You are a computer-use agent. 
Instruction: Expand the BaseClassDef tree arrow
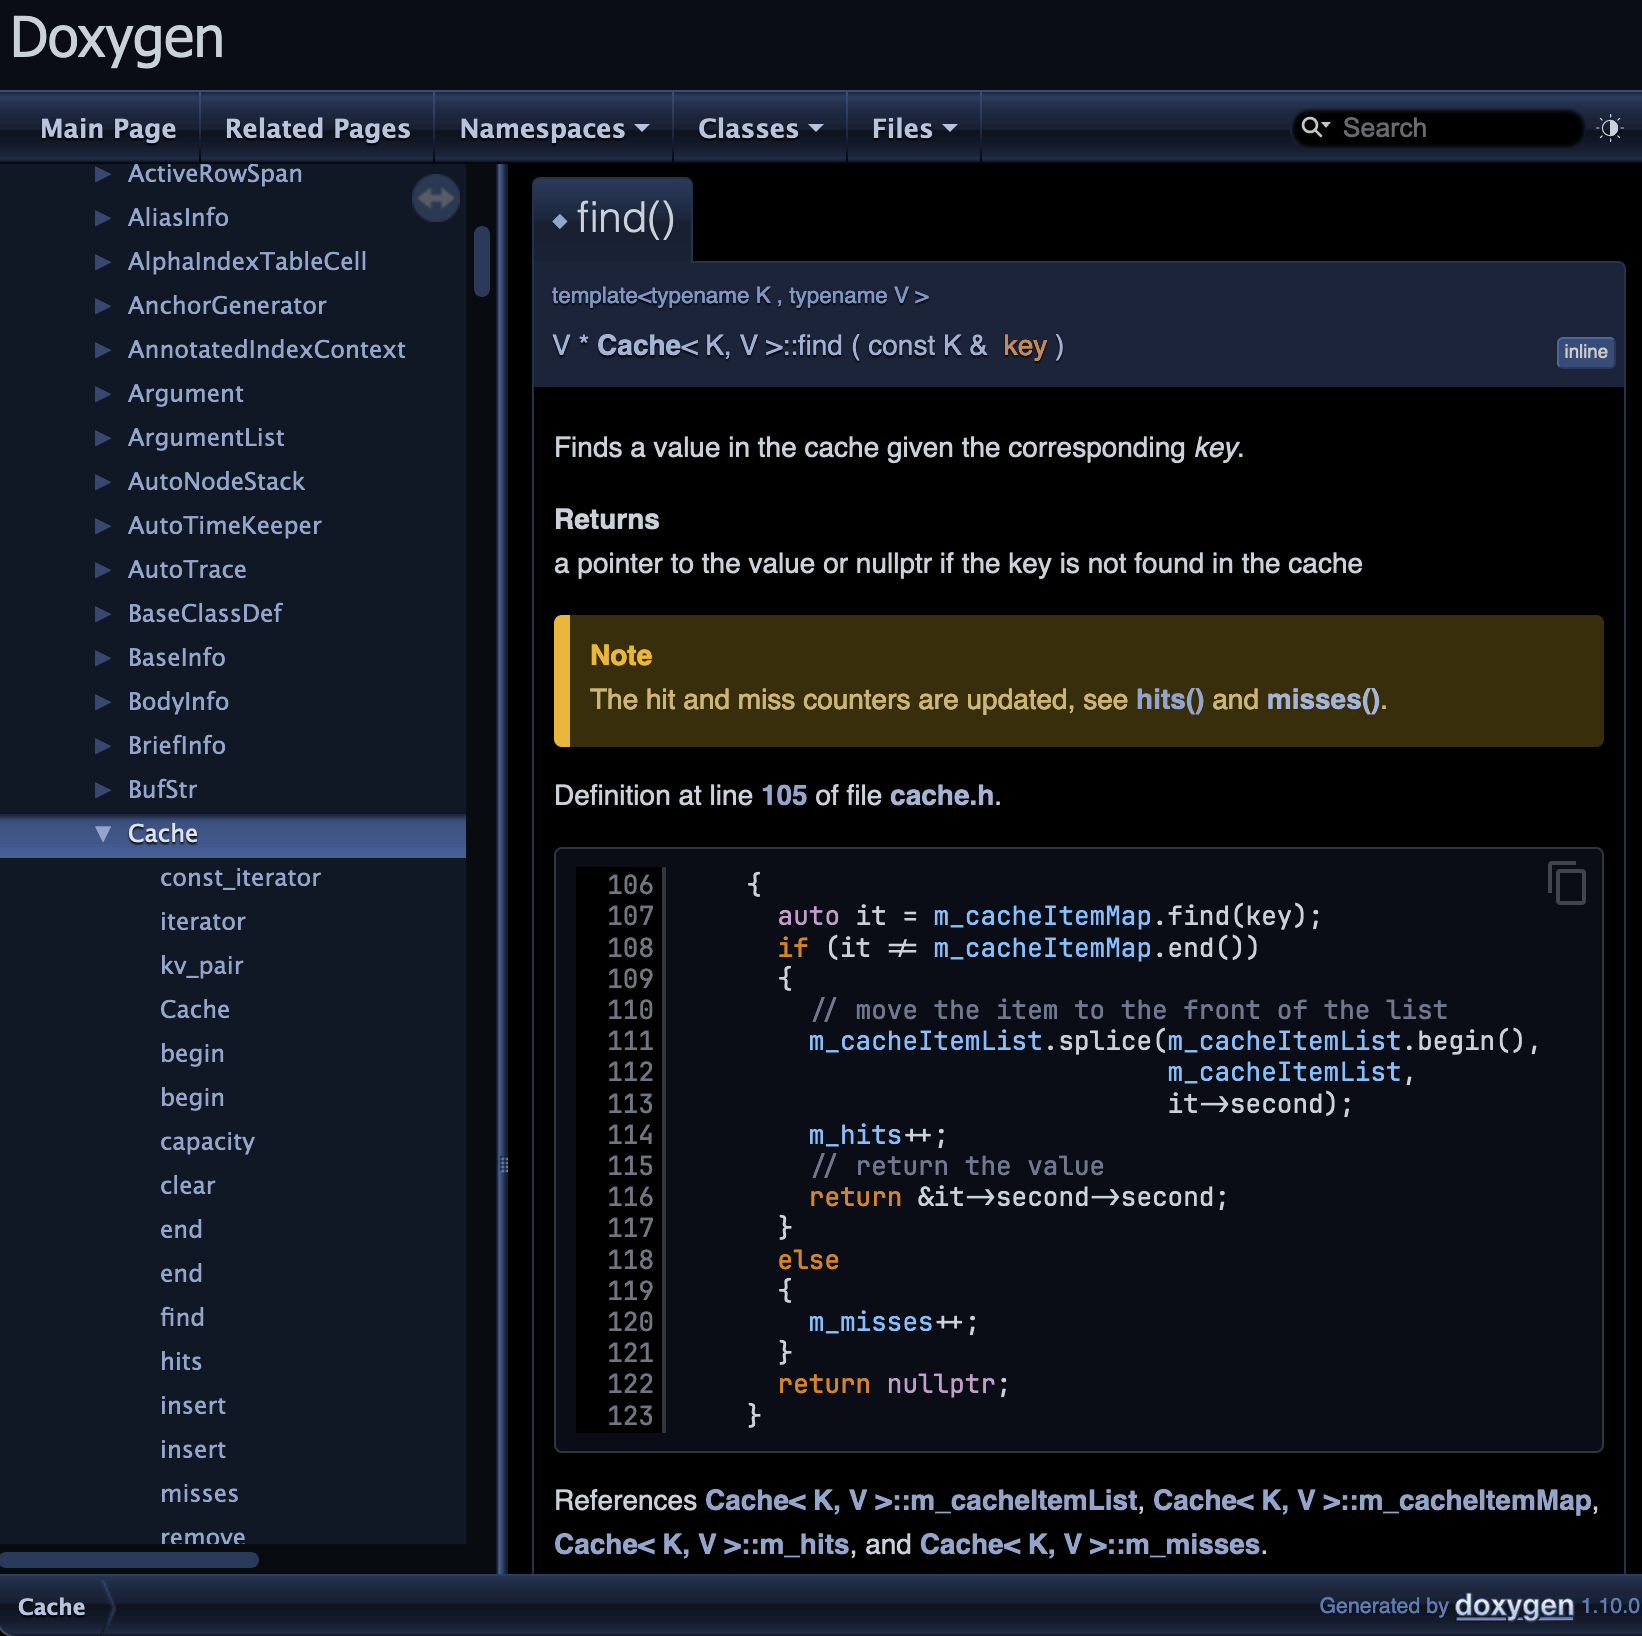pos(102,614)
